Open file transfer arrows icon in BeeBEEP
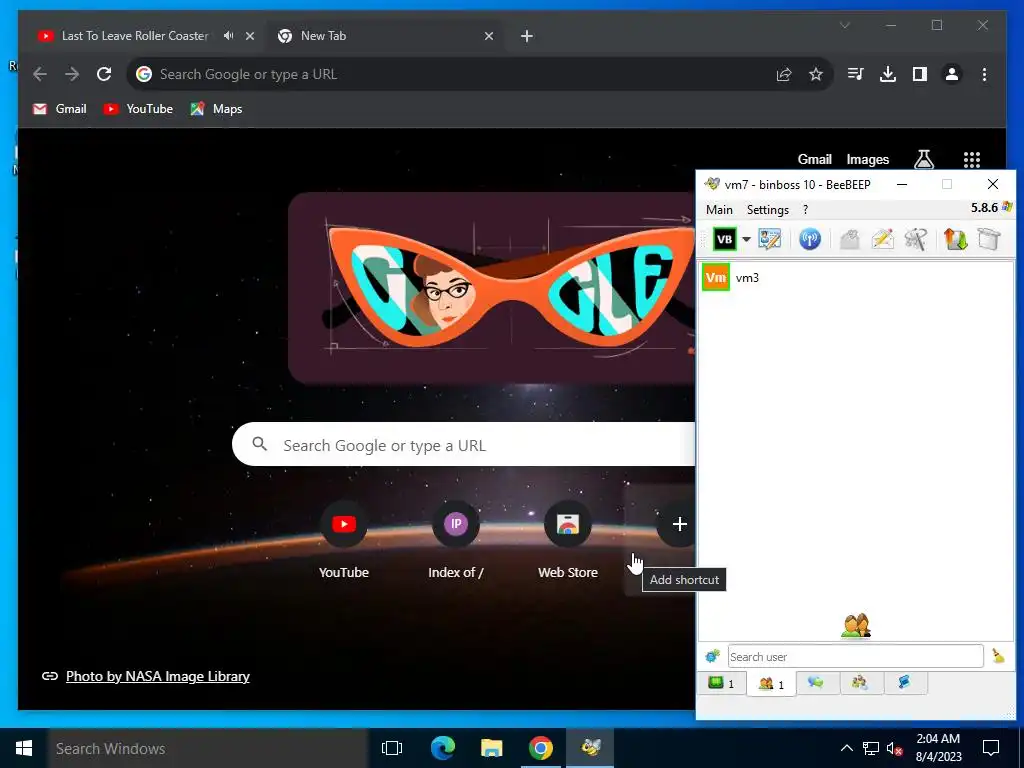The image size is (1024, 768). pyautogui.click(x=955, y=239)
